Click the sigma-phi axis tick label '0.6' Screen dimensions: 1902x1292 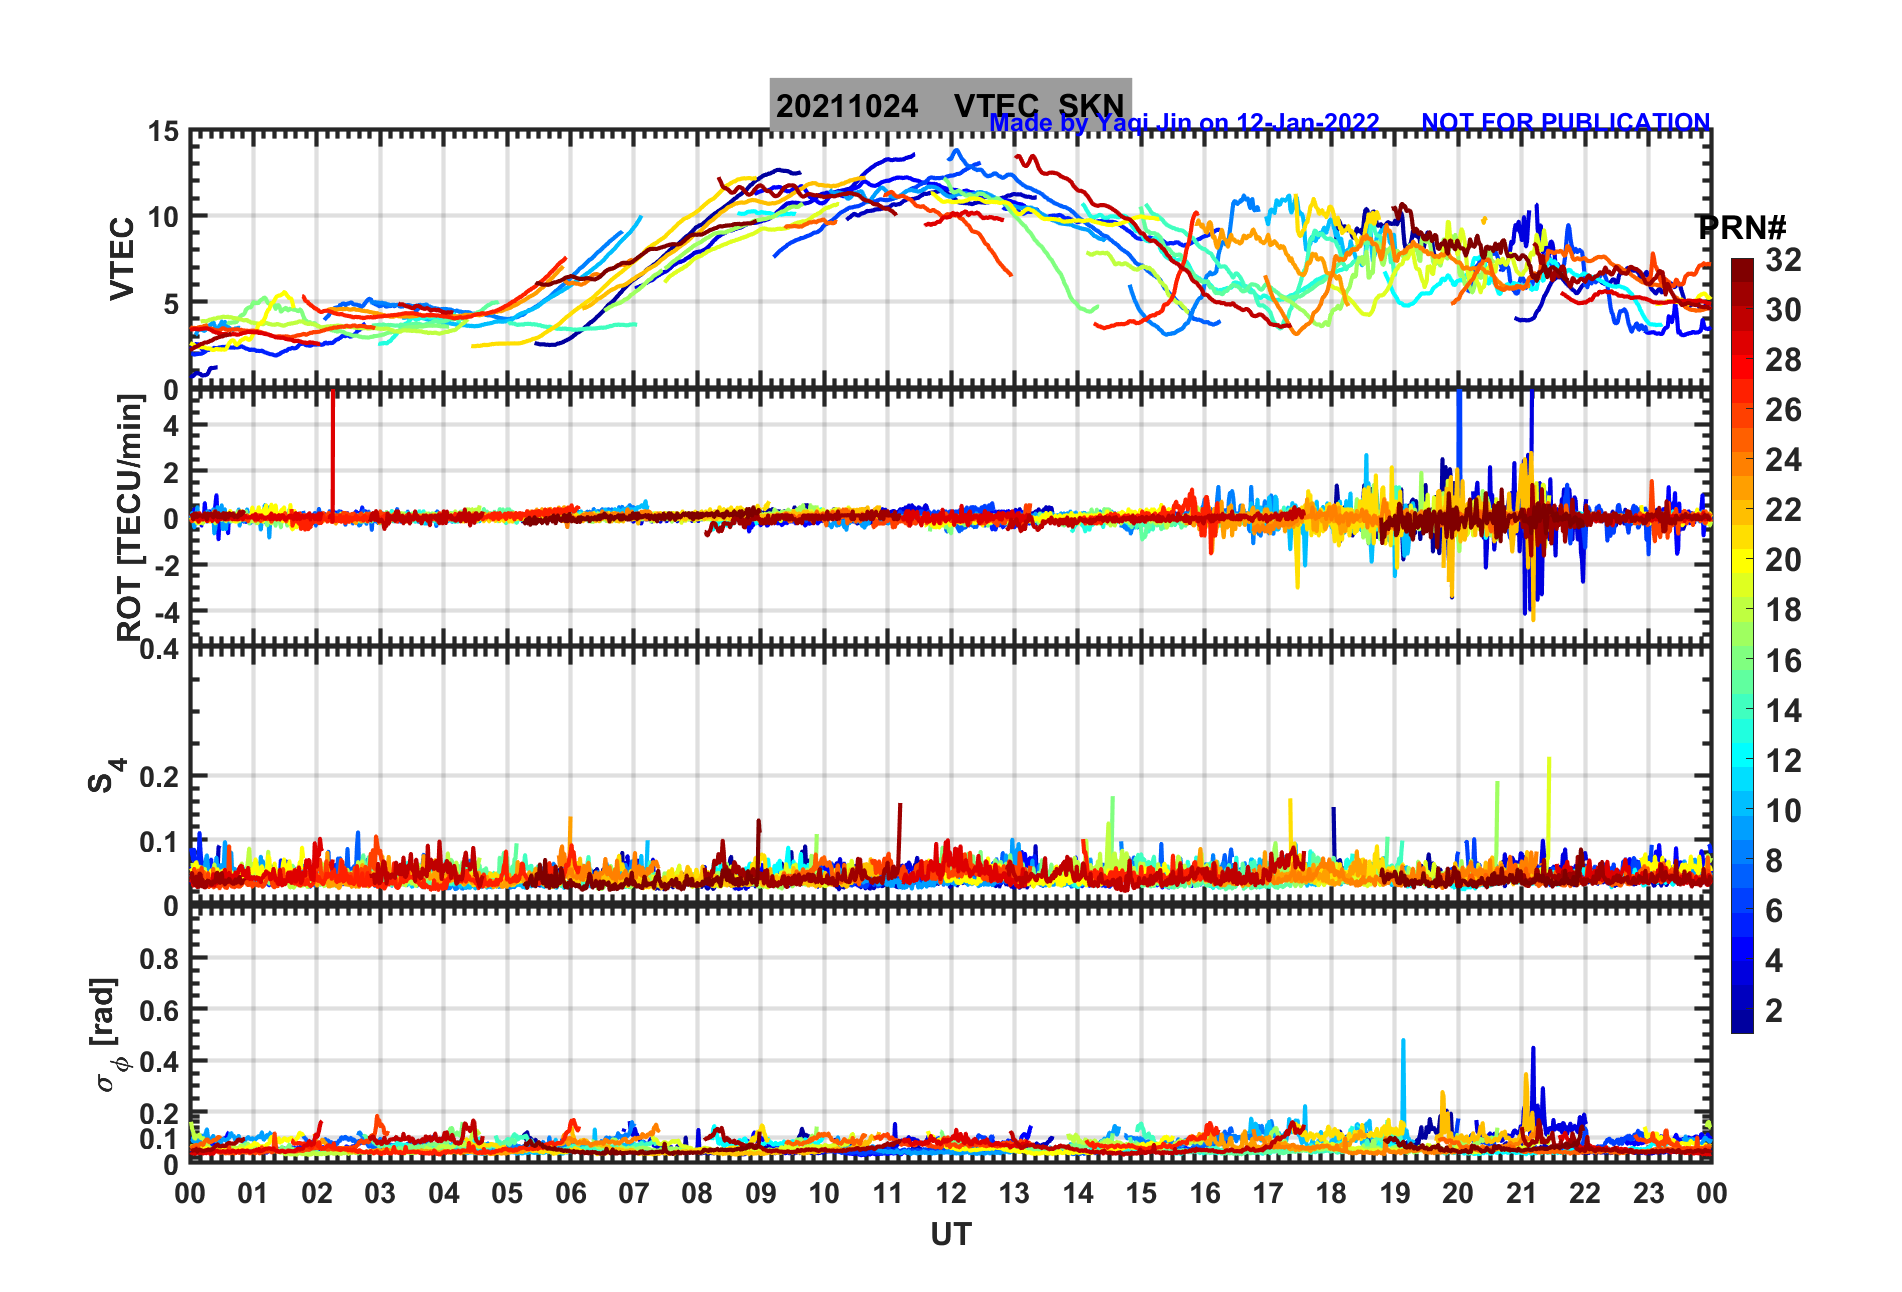[x=160, y=1011]
